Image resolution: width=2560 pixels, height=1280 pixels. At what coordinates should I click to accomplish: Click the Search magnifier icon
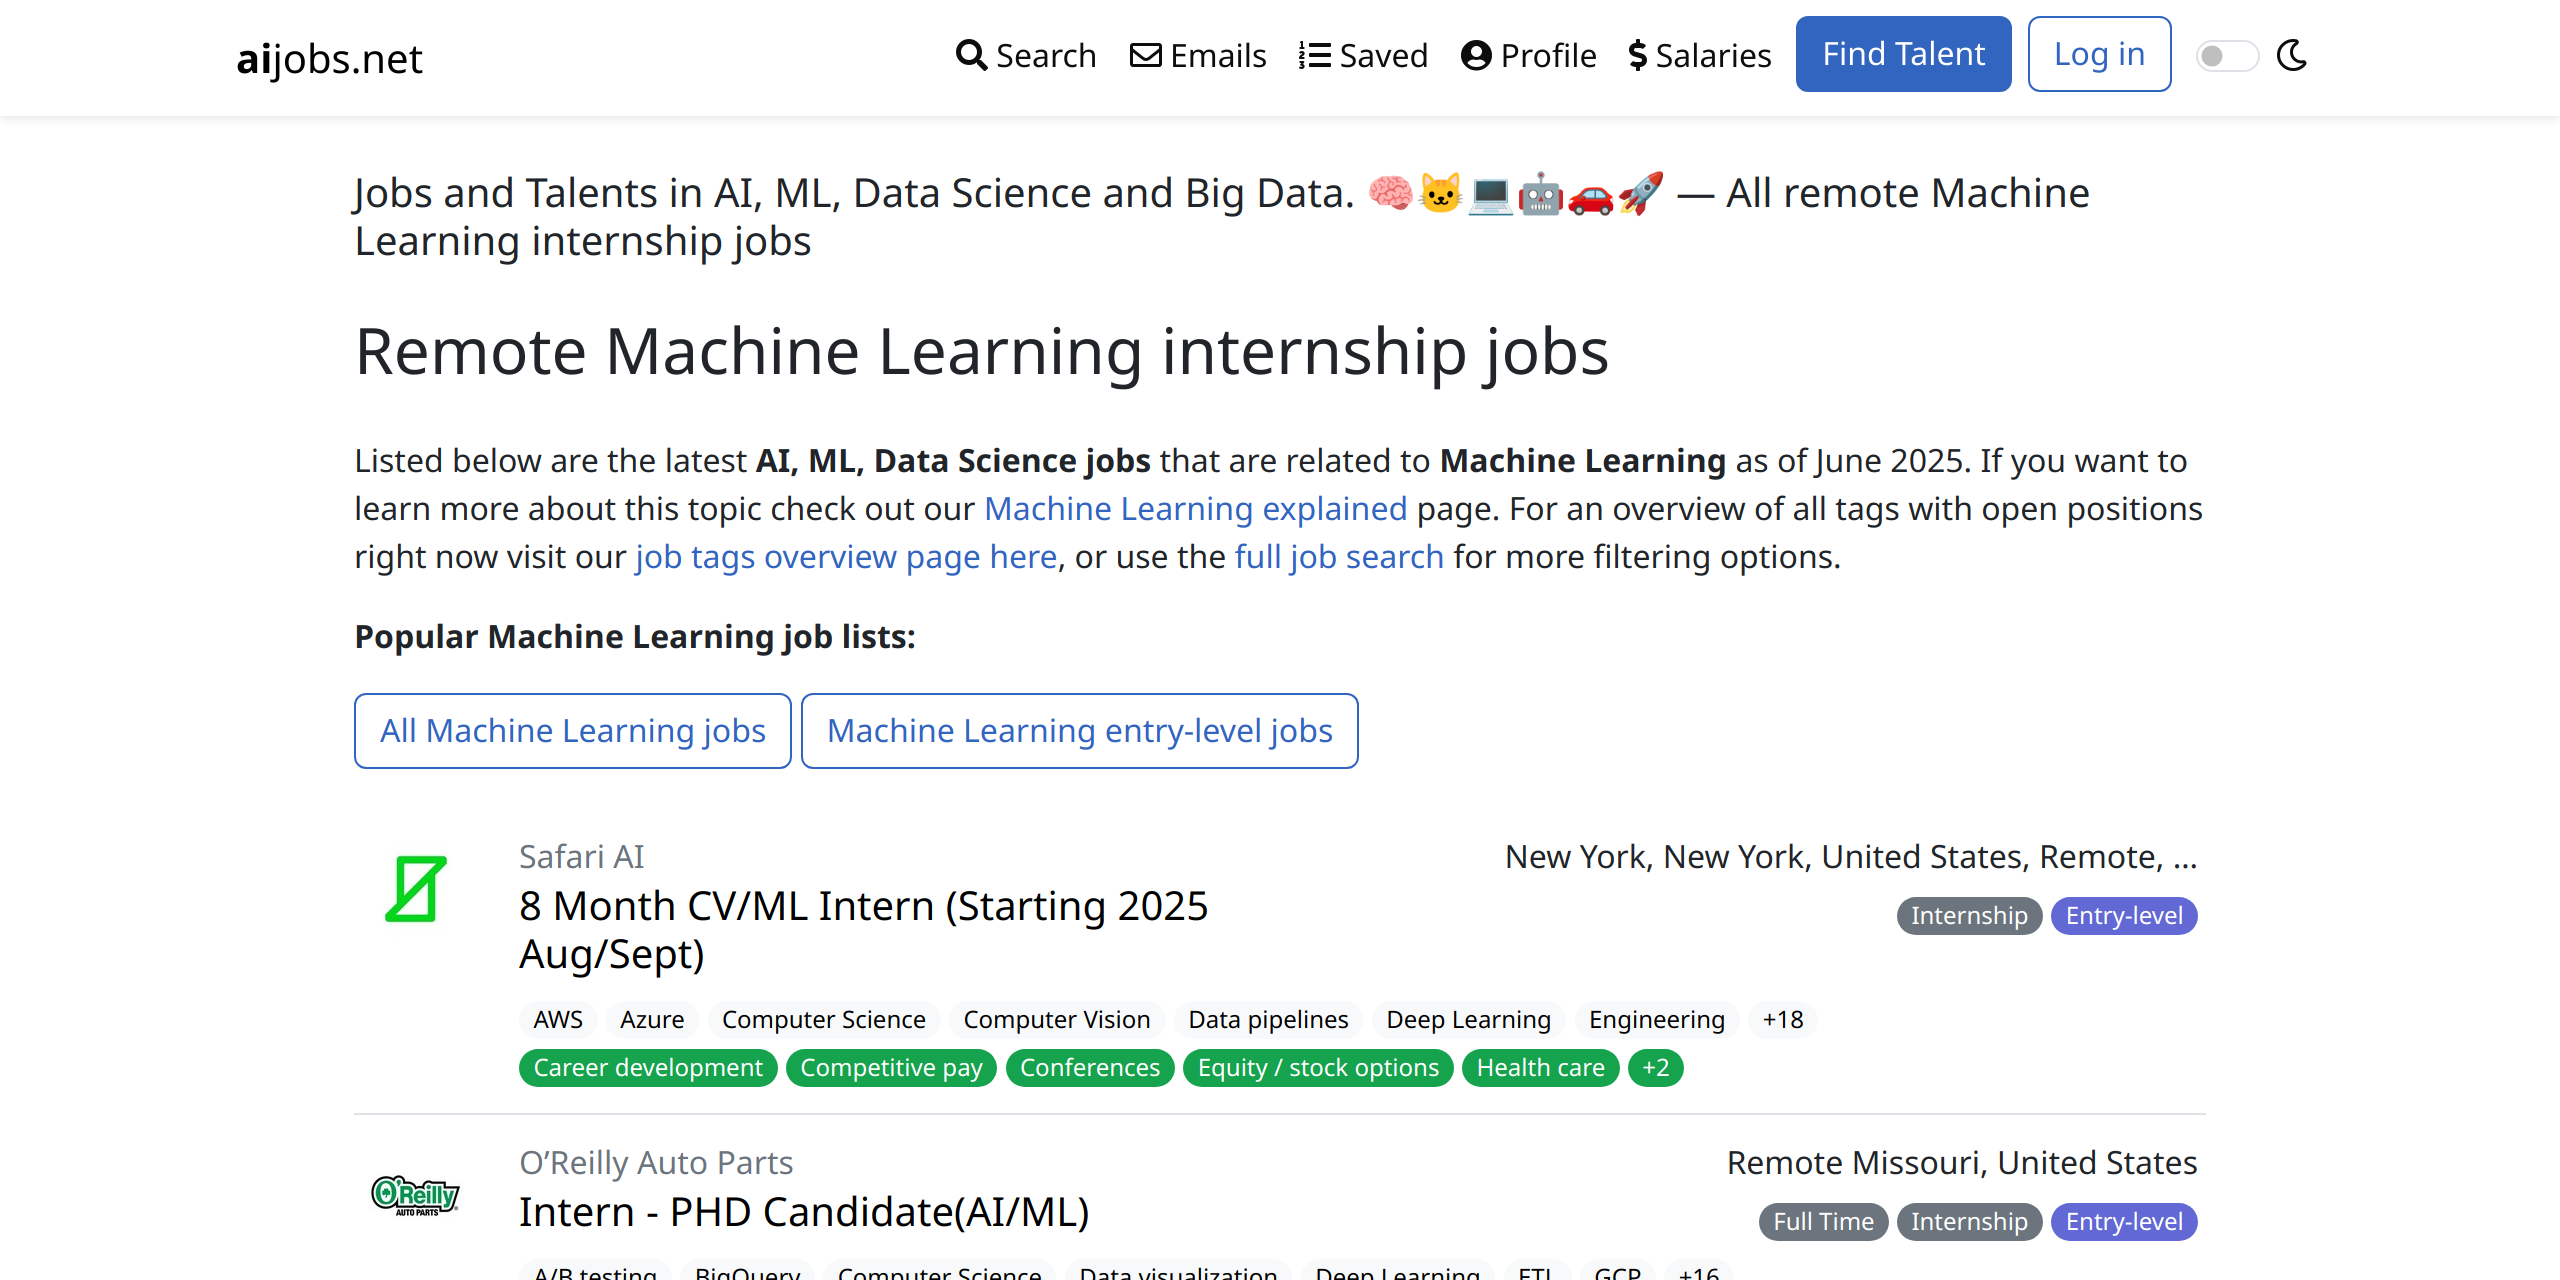(971, 55)
